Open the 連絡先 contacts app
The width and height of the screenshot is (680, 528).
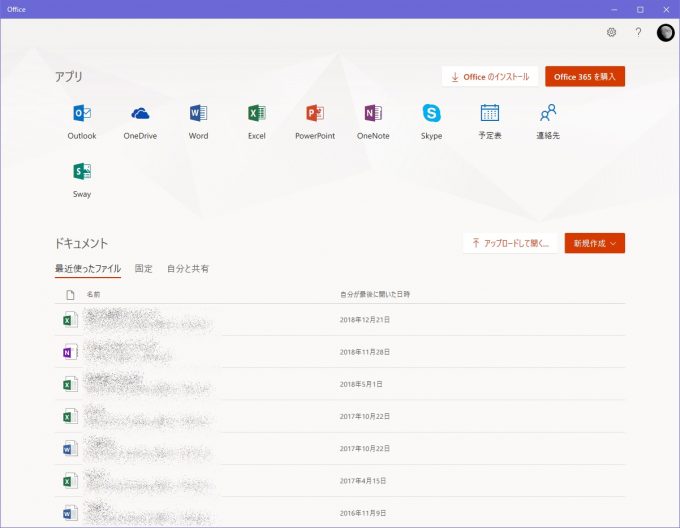548,113
